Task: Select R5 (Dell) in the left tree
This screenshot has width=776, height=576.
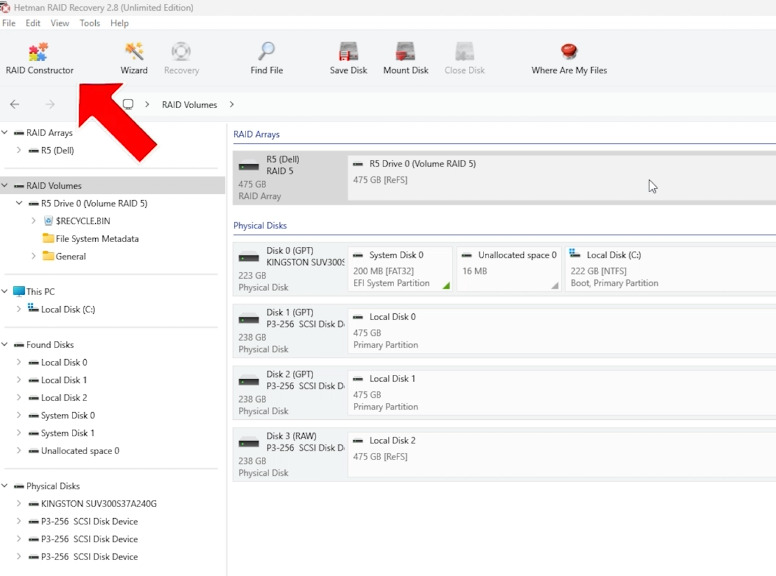Action: (57, 150)
